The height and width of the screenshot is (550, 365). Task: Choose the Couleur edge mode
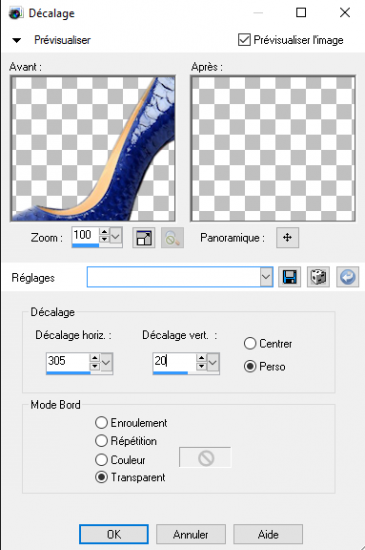(x=101, y=460)
